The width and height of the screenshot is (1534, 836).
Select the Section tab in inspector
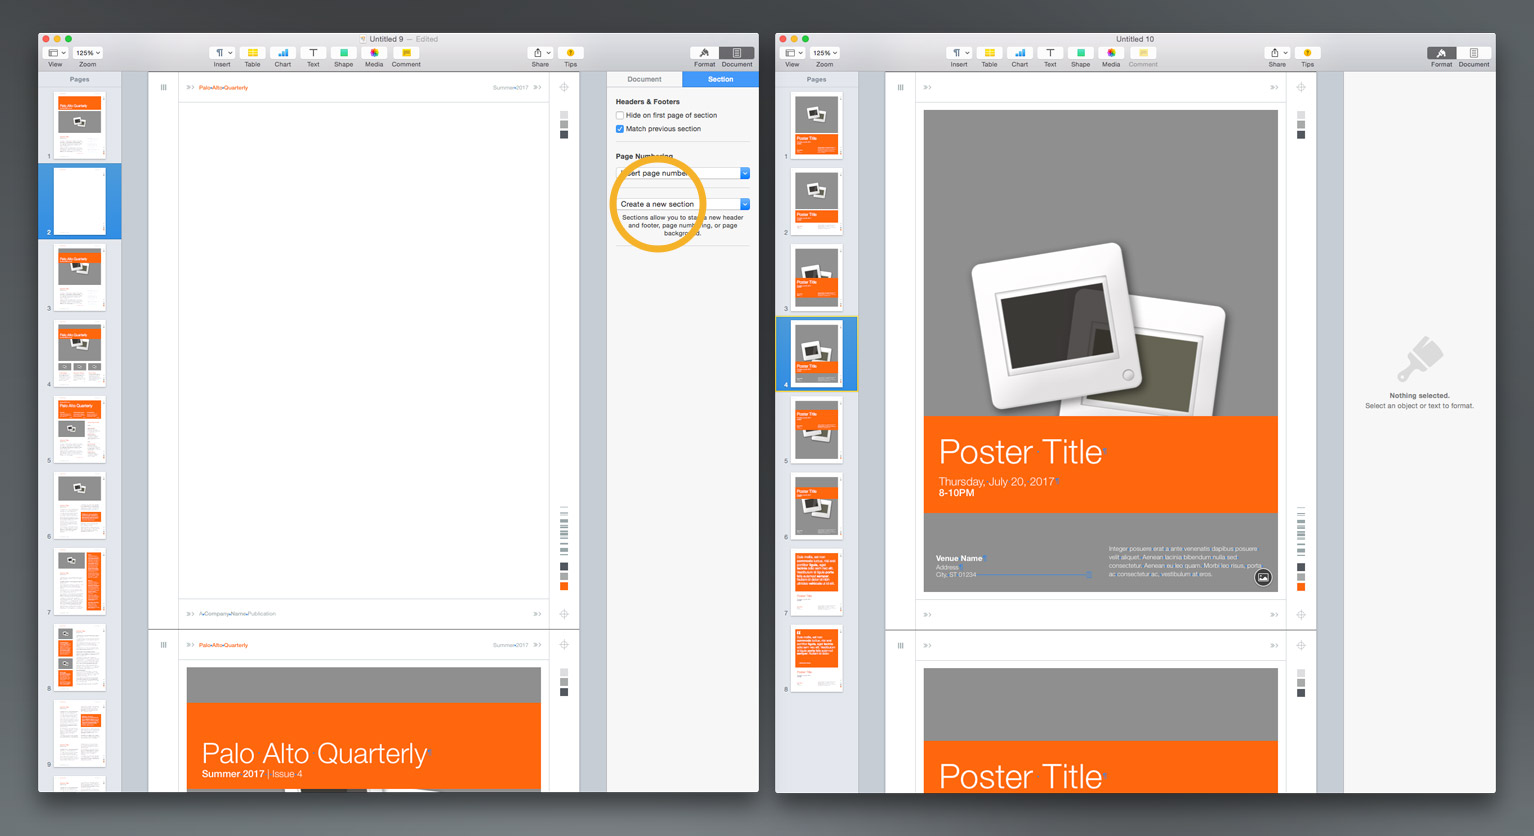(x=720, y=79)
